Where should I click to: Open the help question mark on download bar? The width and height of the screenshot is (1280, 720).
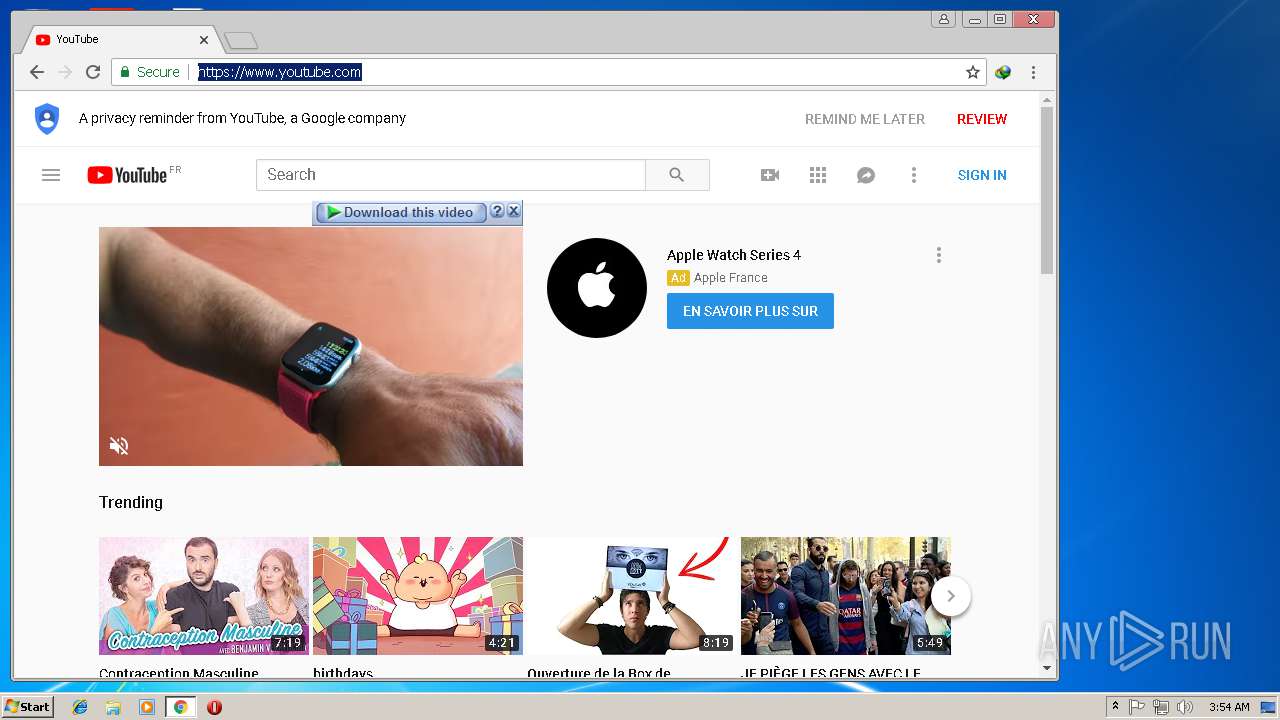pyautogui.click(x=497, y=211)
